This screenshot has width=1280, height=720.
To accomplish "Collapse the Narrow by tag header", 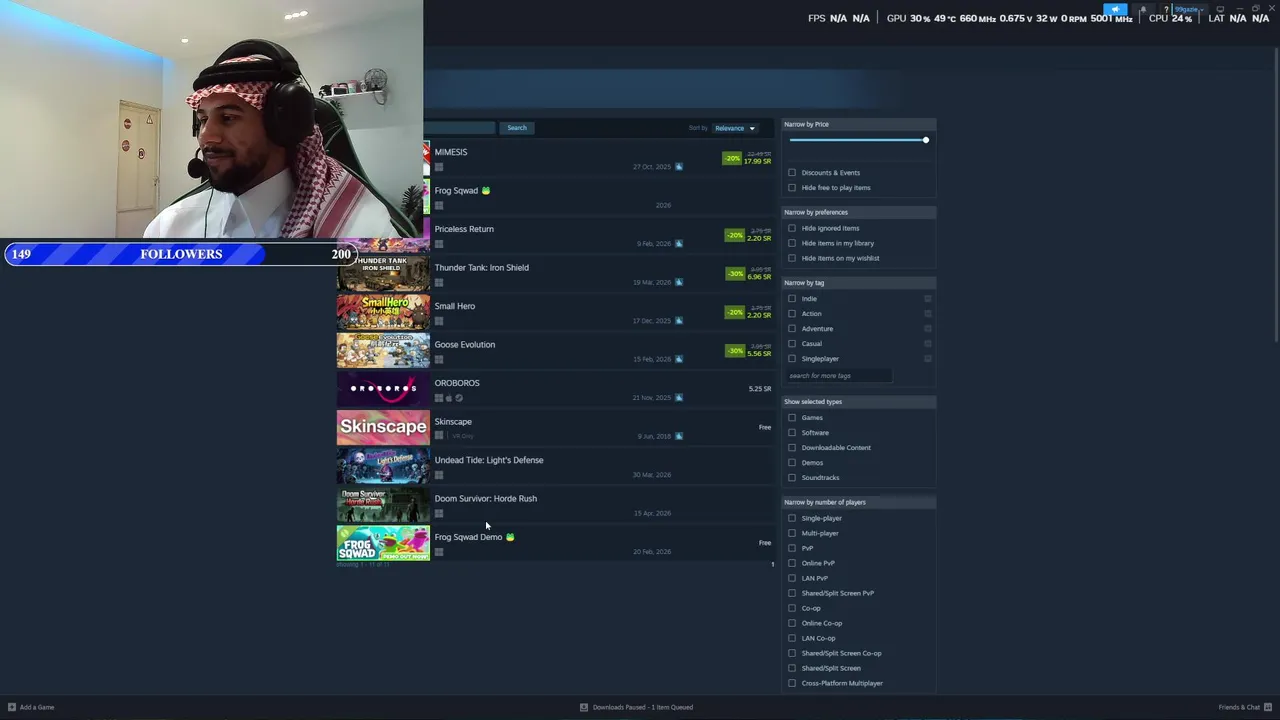I will (x=858, y=283).
